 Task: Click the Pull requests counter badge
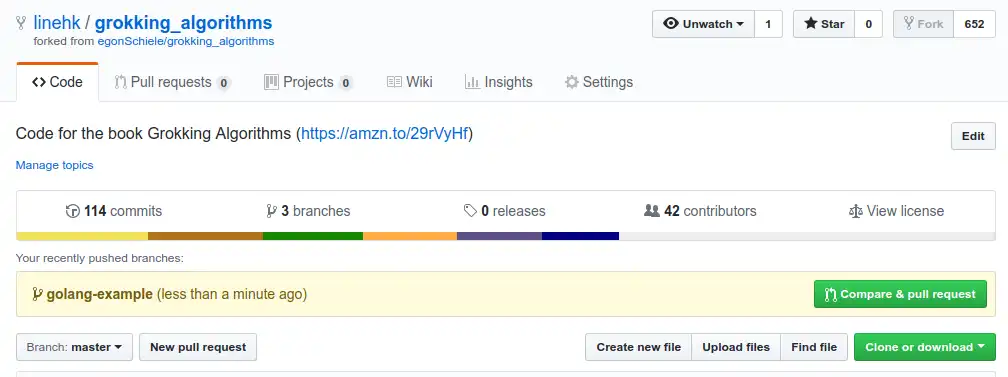[223, 83]
